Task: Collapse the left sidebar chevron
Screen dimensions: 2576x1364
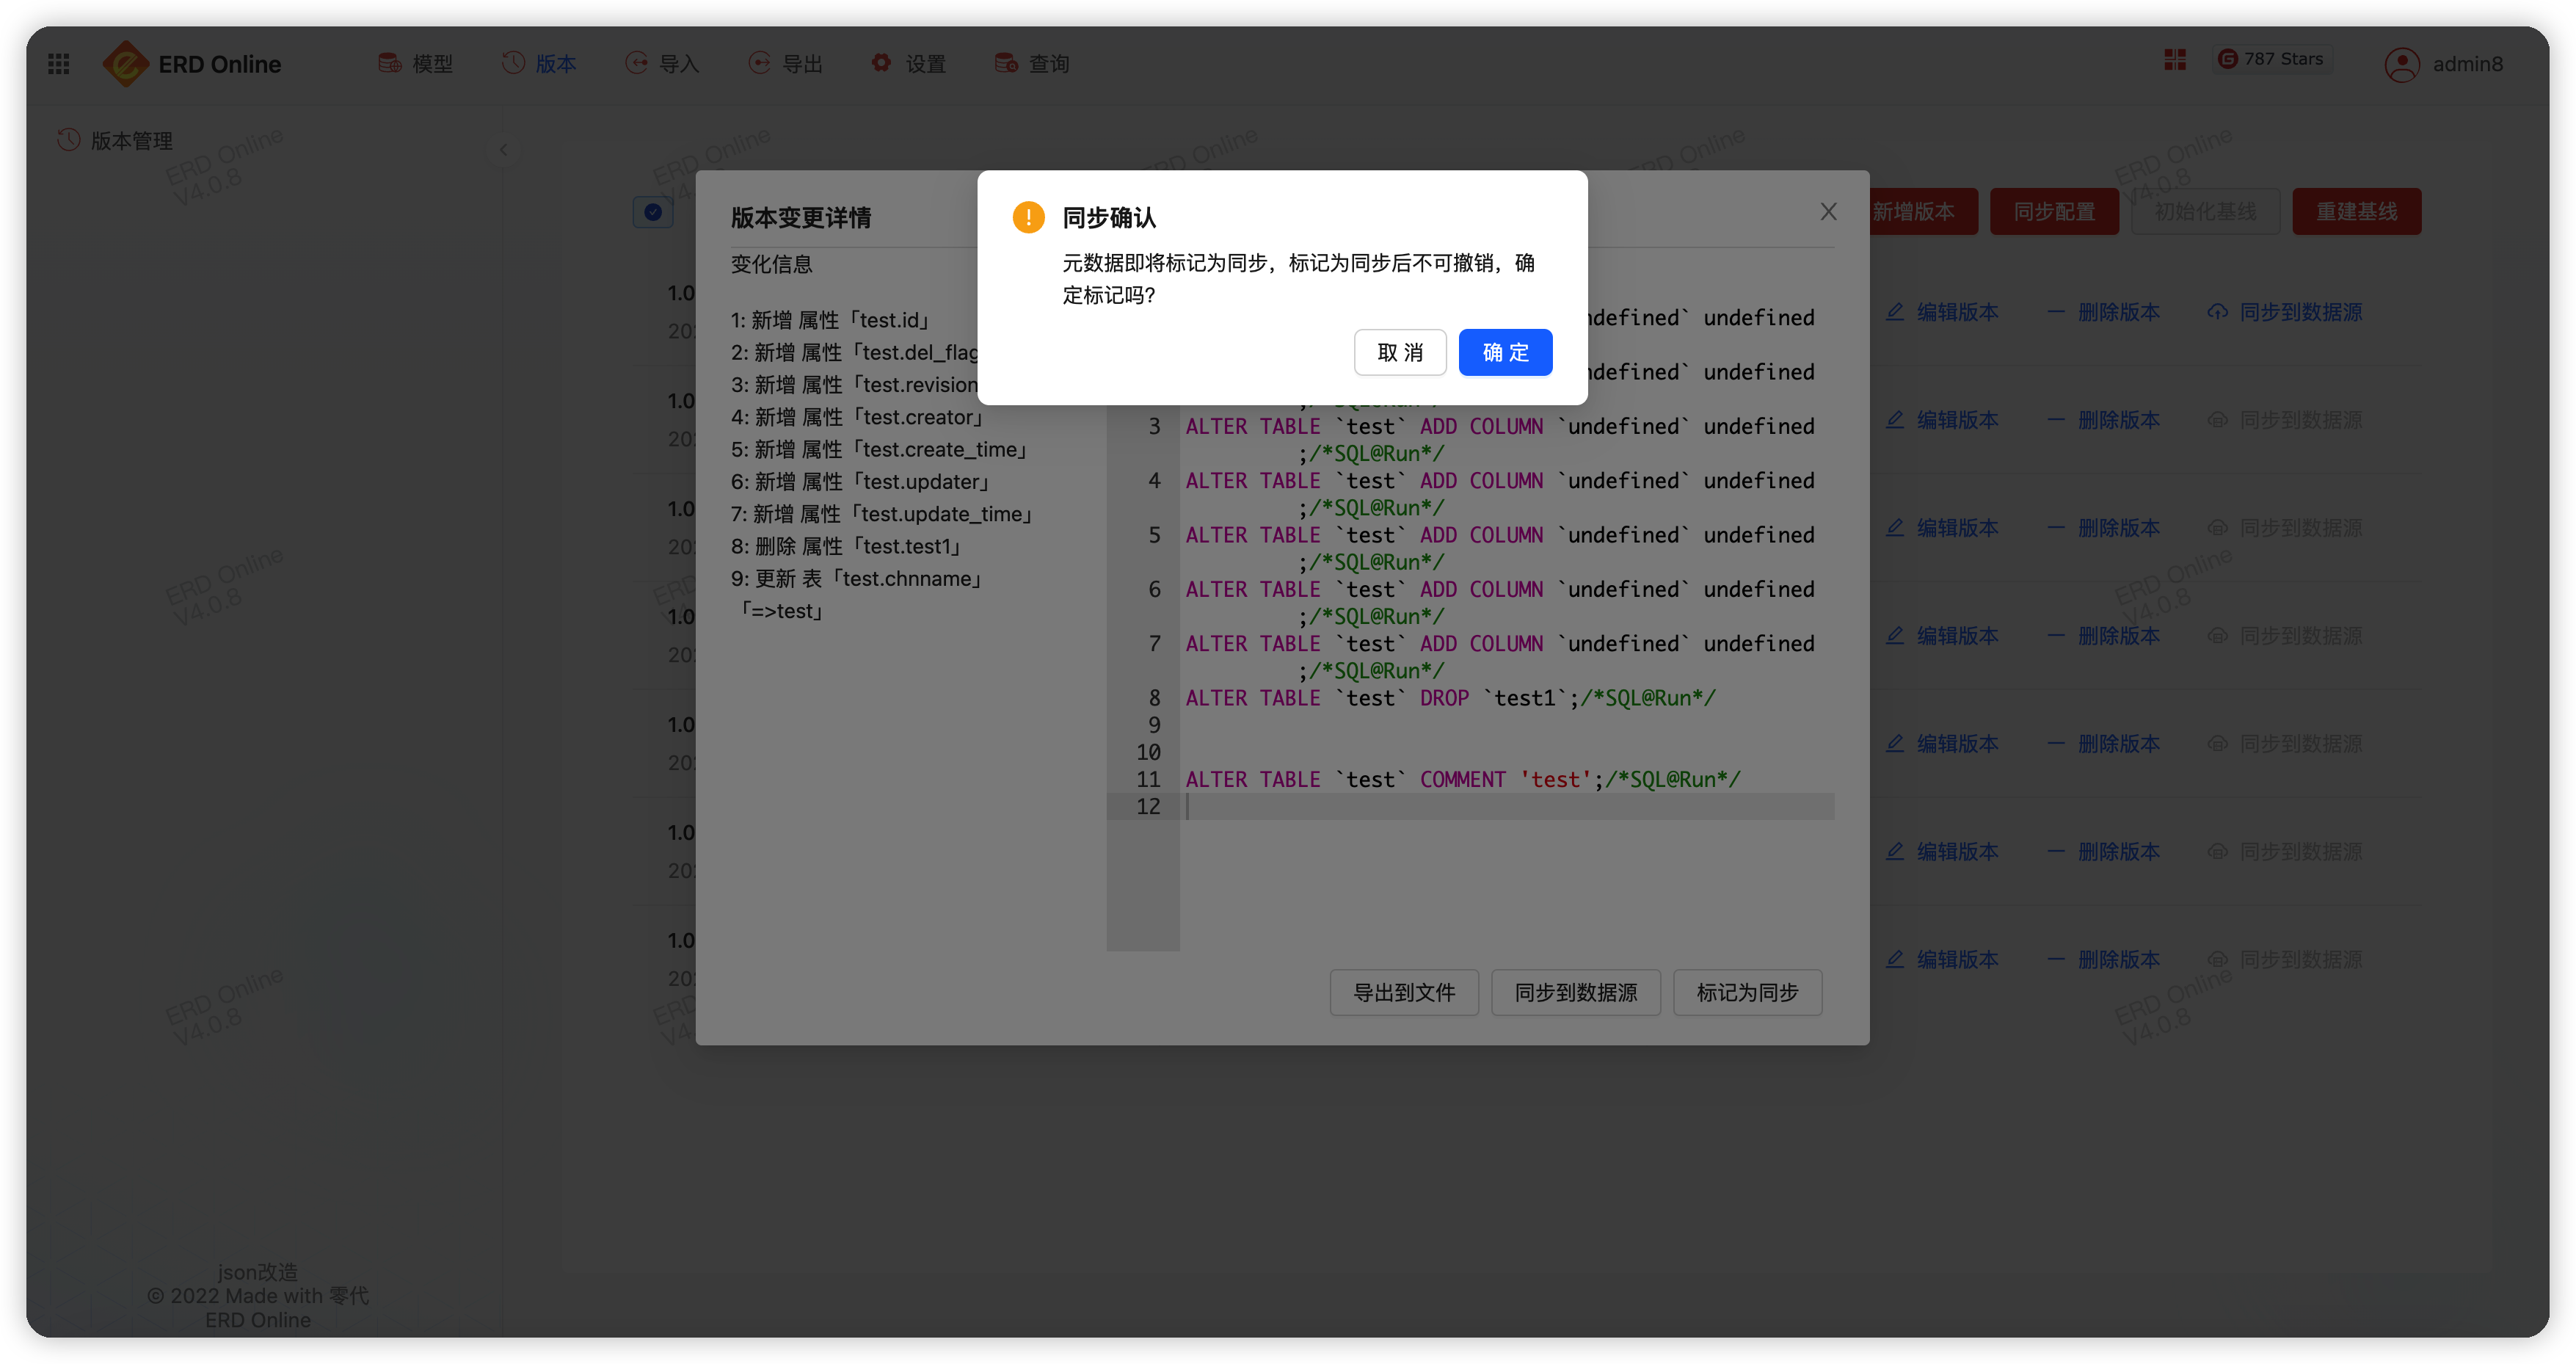Action: click(504, 150)
